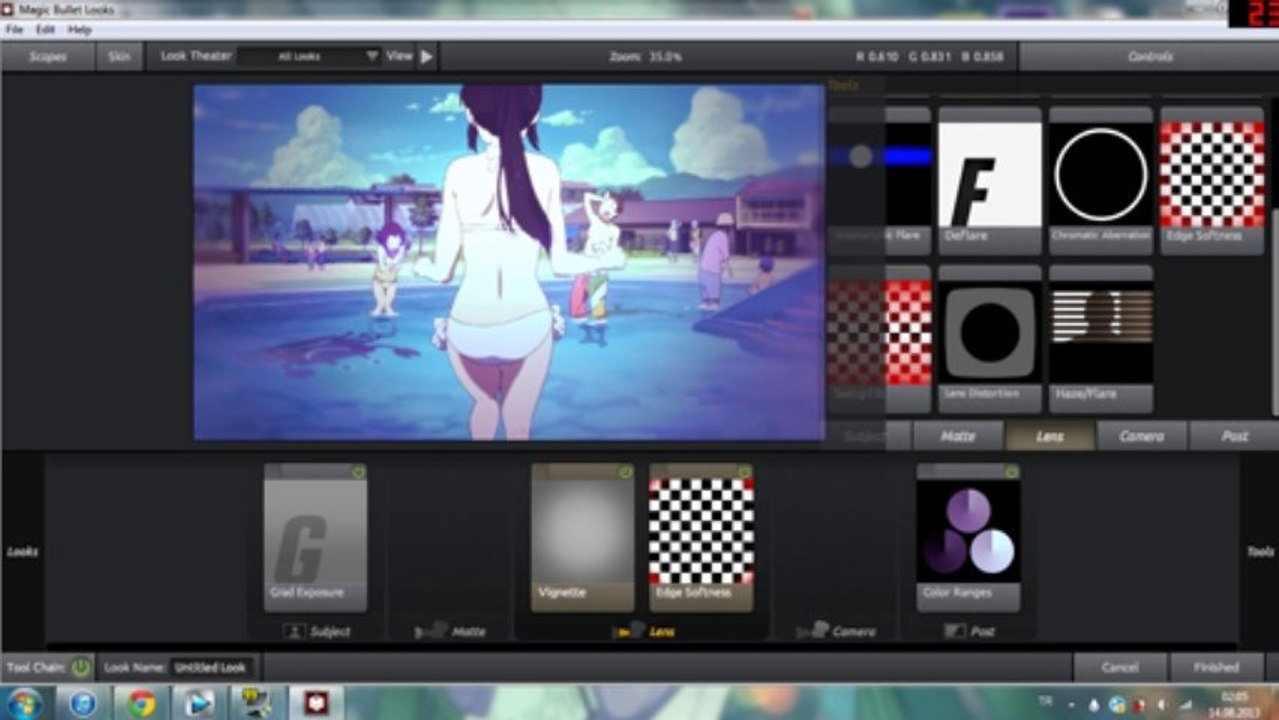The height and width of the screenshot is (720, 1279).
Task: Open the Help menu
Action: (x=79, y=30)
